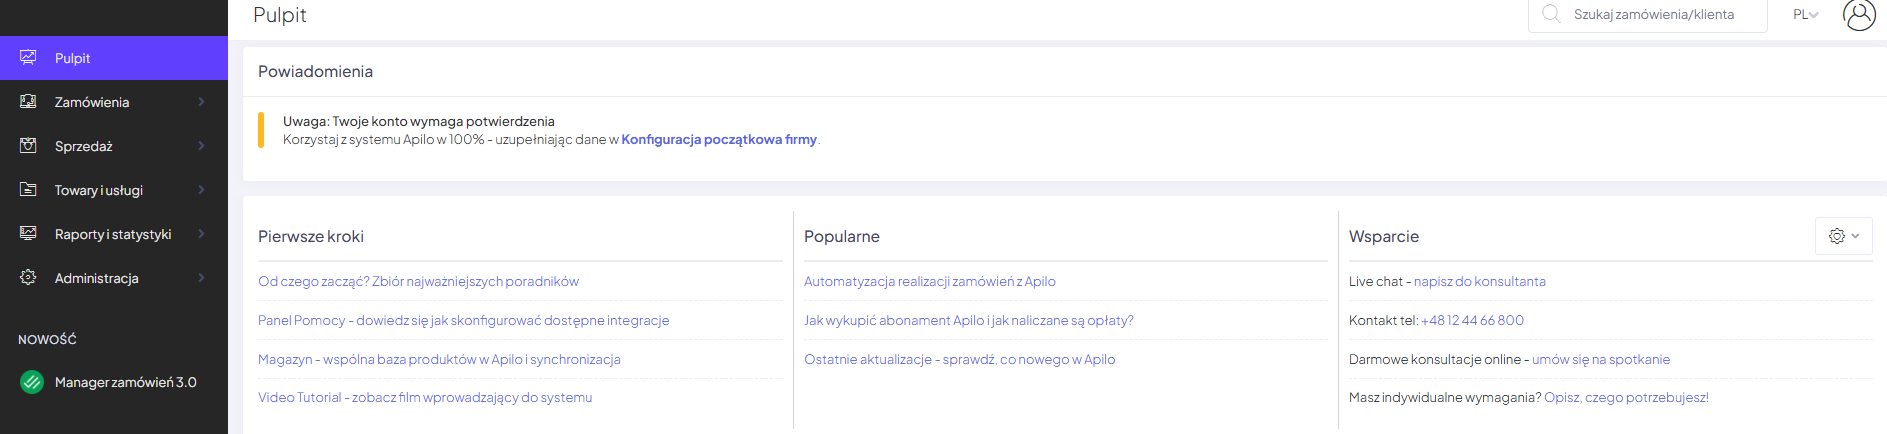Viewport: 1887px width, 434px height.
Task: Click the Administracja gear icon
Action: point(28,278)
